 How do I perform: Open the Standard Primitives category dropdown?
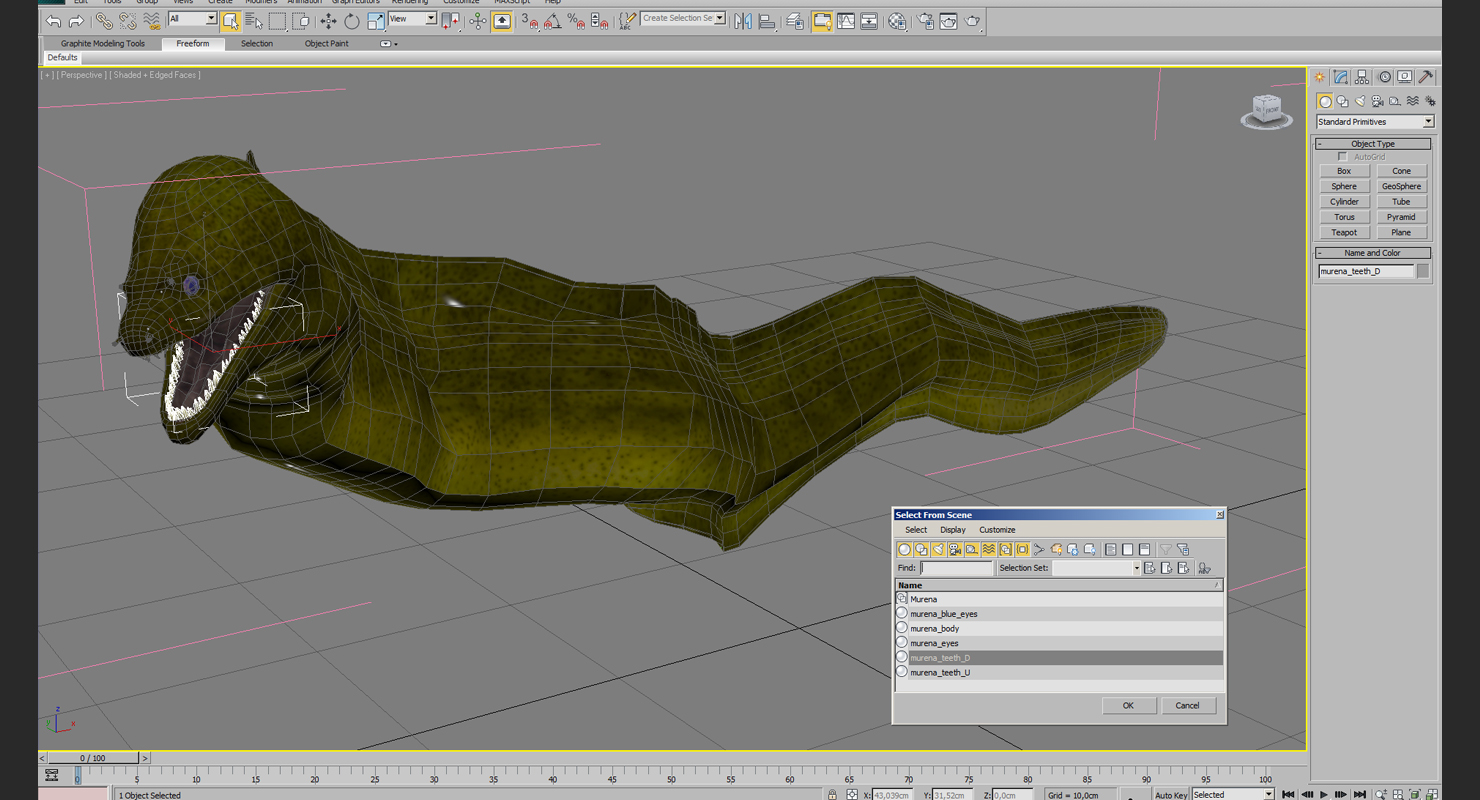click(x=1375, y=122)
